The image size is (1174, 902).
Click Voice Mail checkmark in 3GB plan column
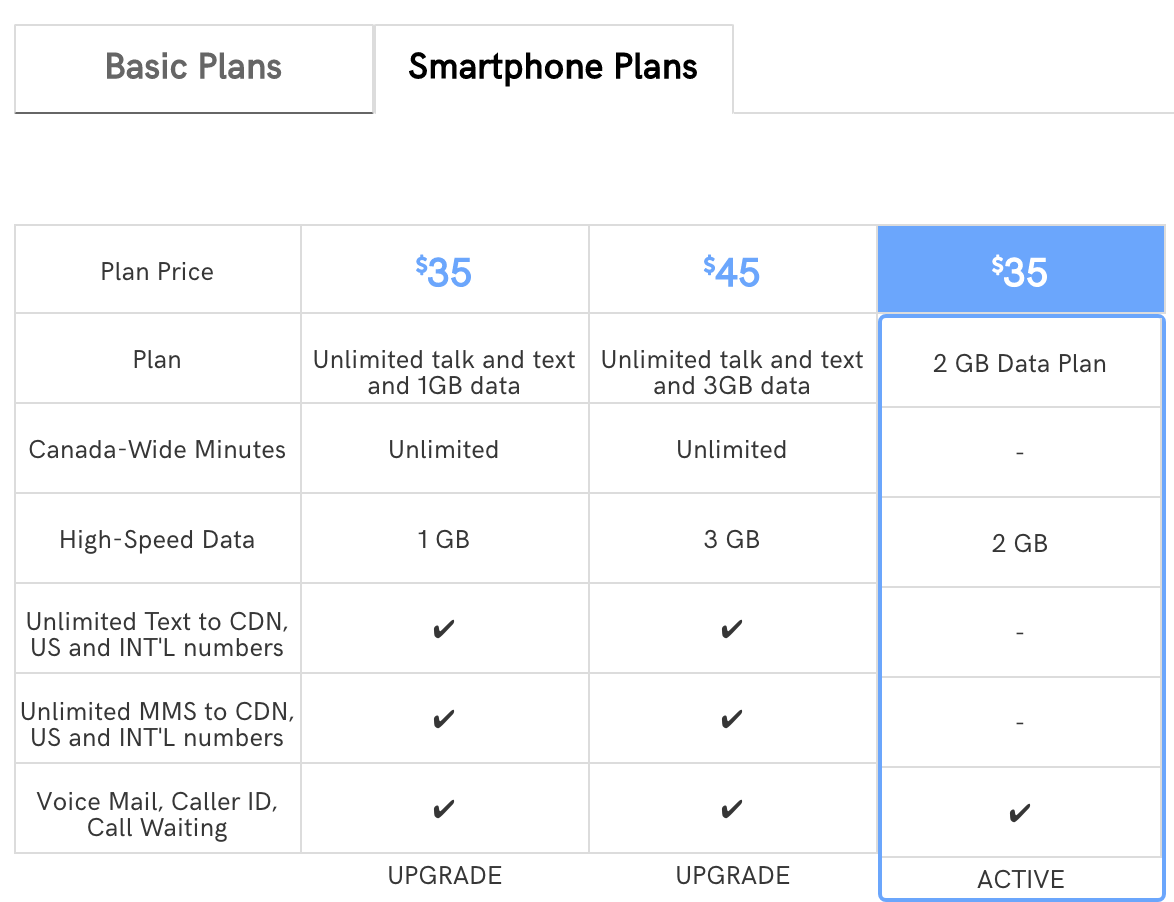tap(732, 810)
